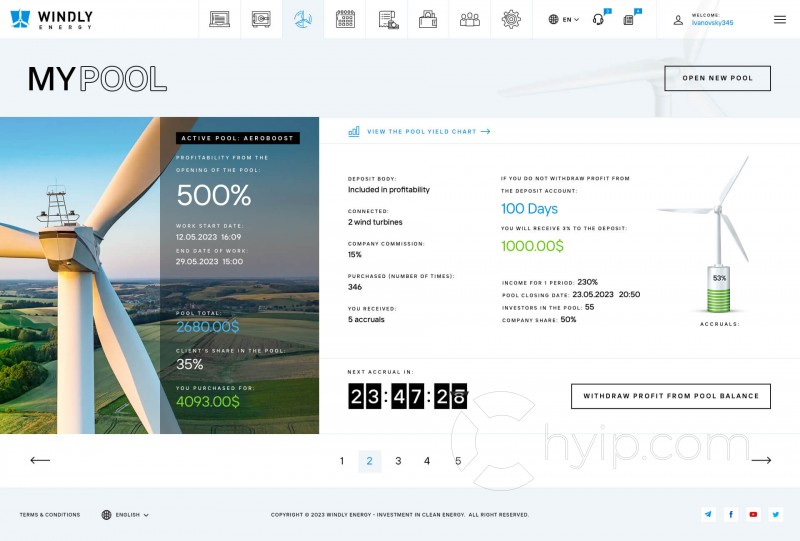Viewport: 800px width, 541px height.
Task: Click the 53% accruals battery indicator
Action: (719, 289)
